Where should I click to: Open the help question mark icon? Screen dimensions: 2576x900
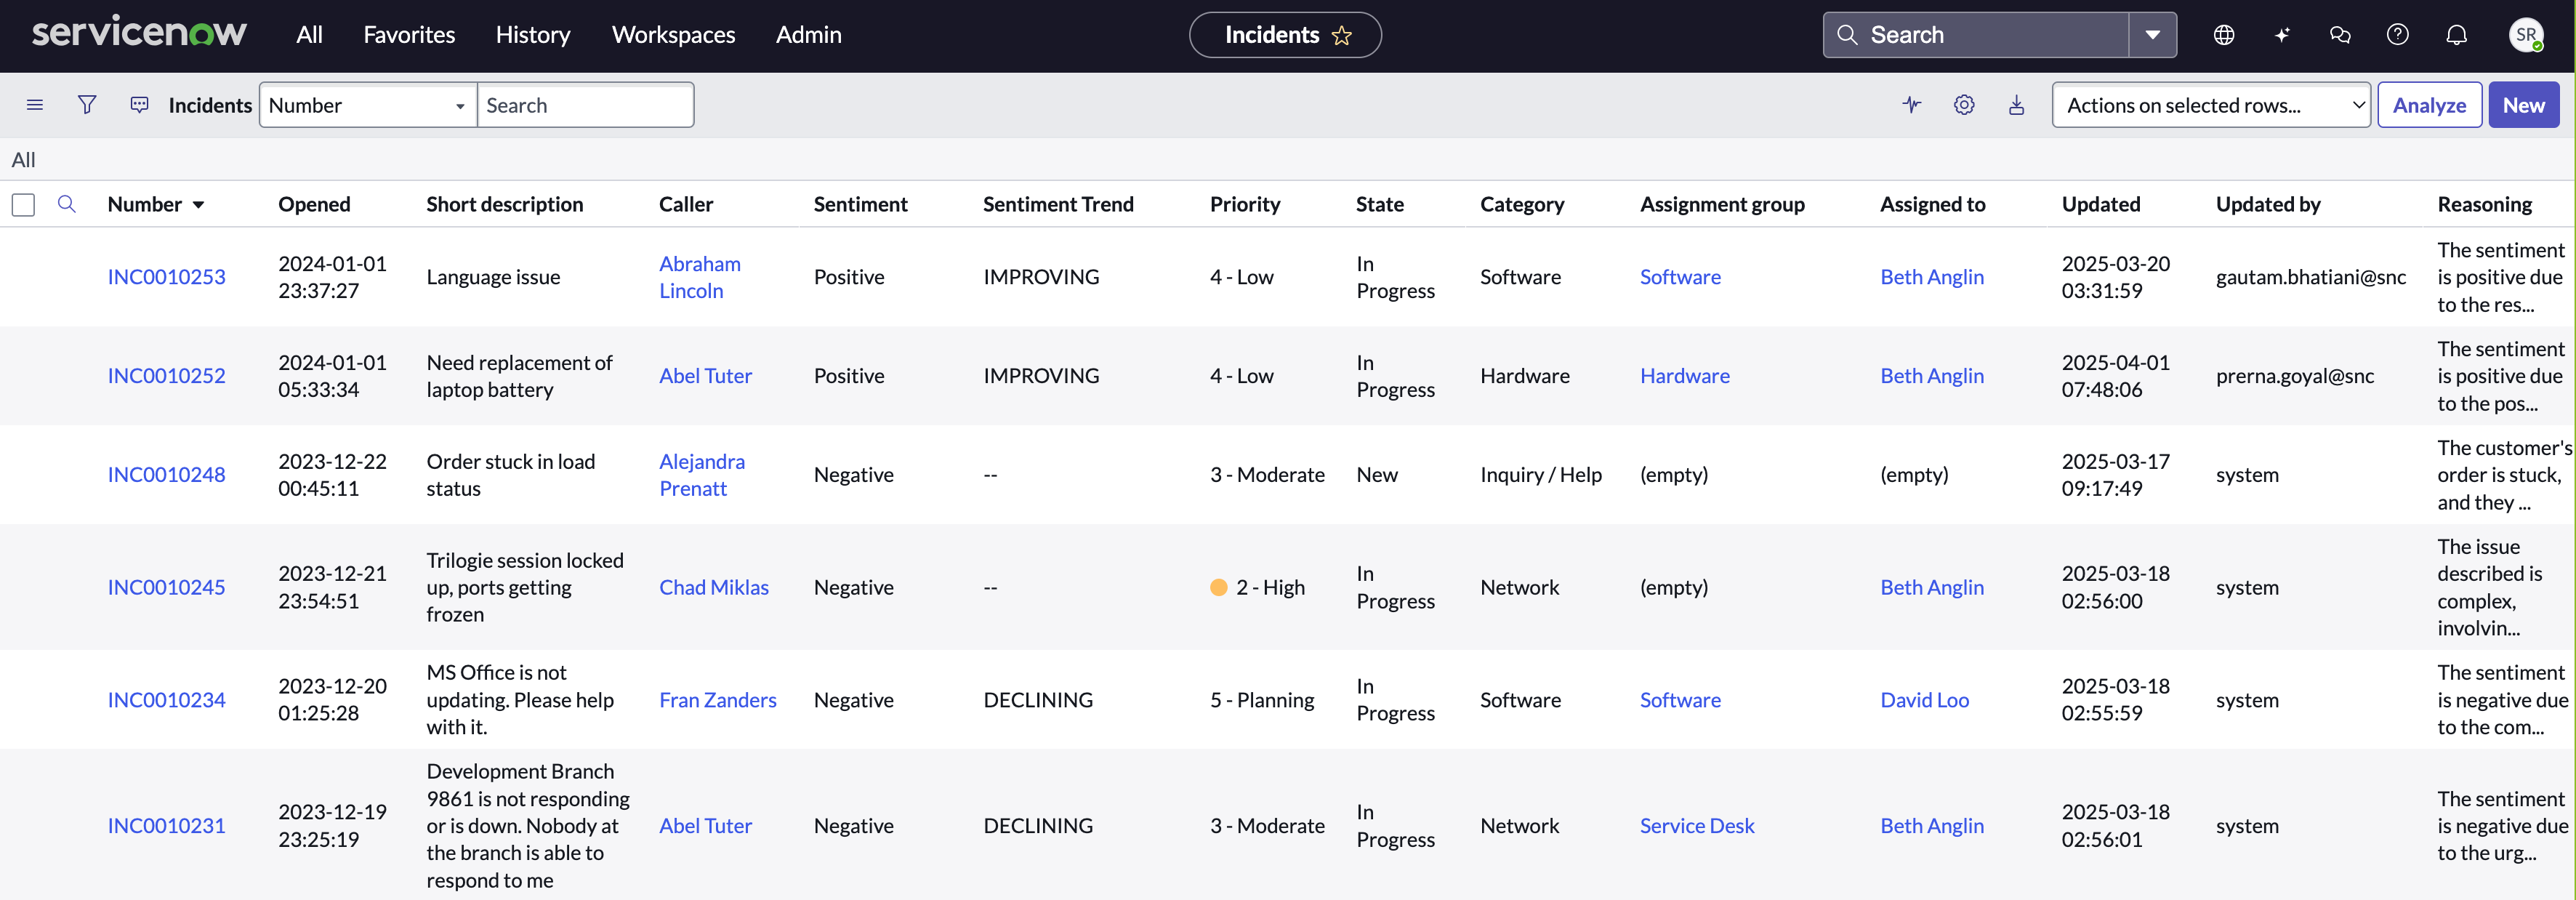tap(2397, 35)
